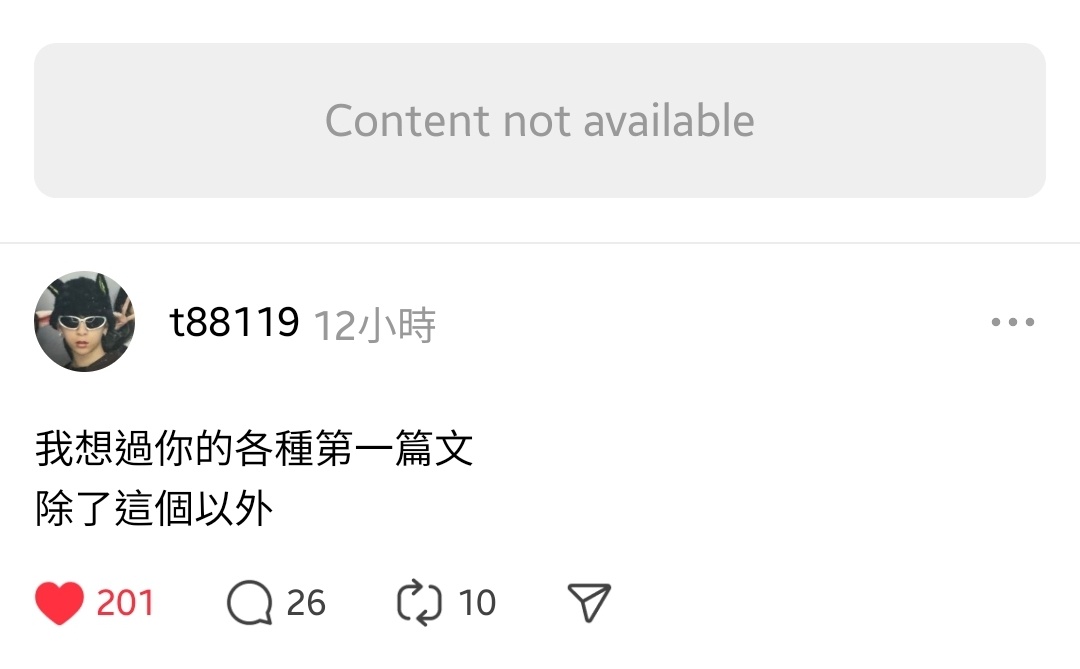Open the three-dot more options menu
1080x669 pixels.
tap(1012, 322)
